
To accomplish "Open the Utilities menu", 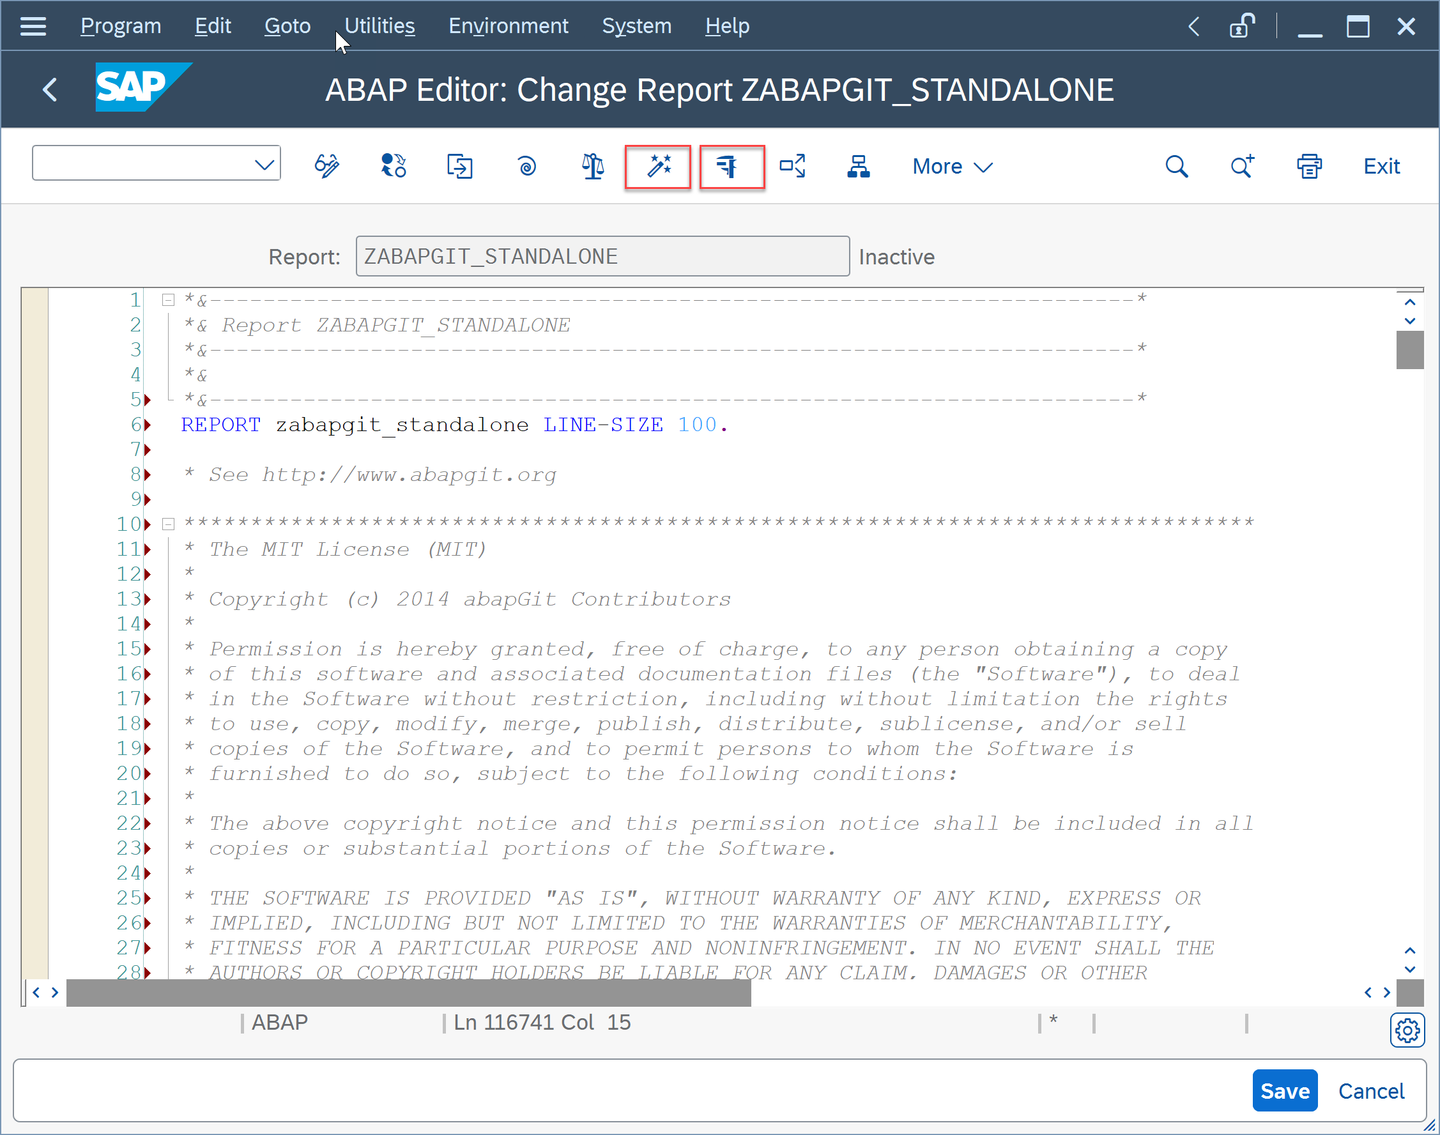I will point(380,26).
